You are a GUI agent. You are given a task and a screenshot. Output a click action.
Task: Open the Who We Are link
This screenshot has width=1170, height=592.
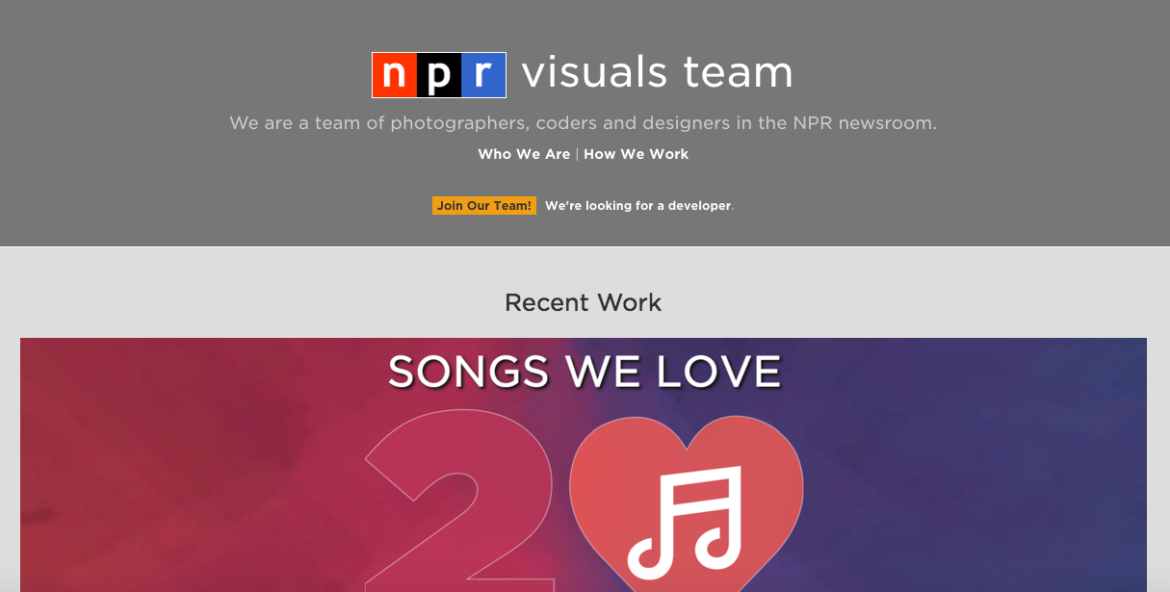[524, 154]
